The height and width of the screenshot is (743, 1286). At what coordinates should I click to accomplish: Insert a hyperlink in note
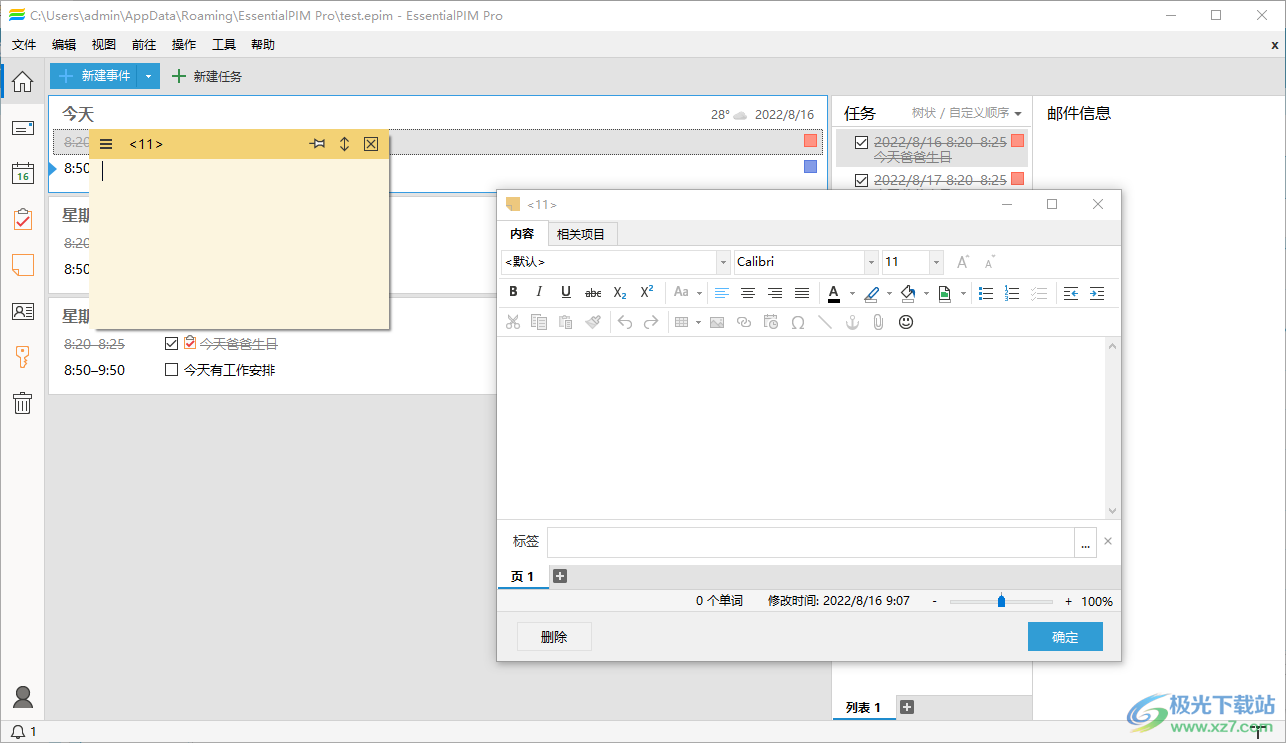pos(744,322)
